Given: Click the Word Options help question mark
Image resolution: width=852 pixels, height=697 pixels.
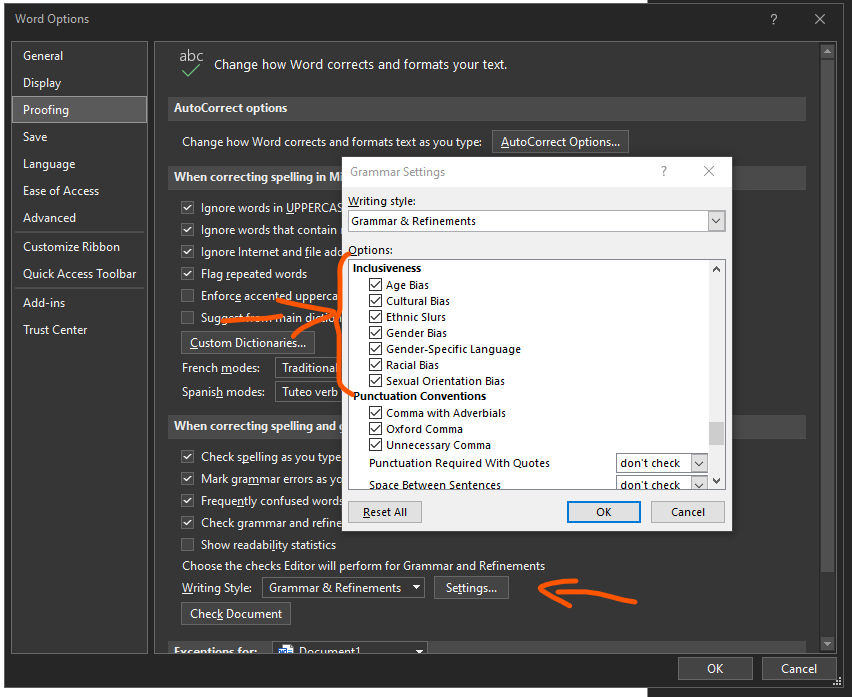Looking at the screenshot, I should click(x=773, y=19).
